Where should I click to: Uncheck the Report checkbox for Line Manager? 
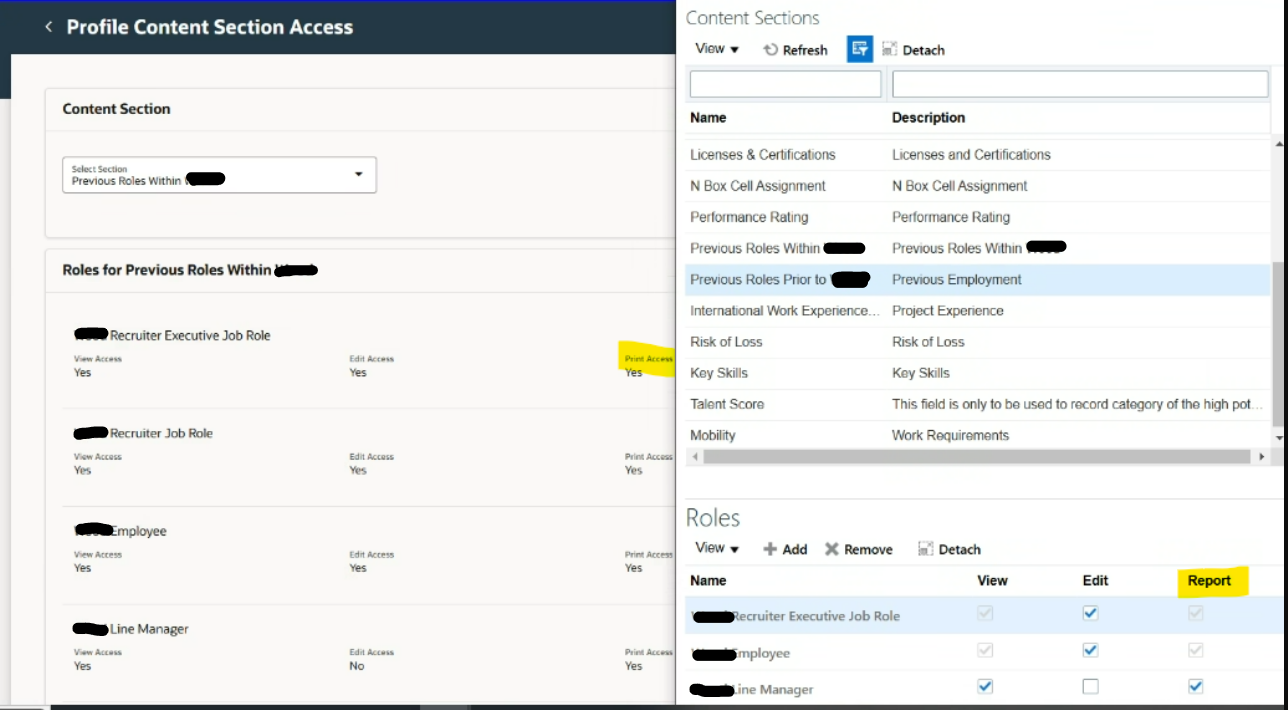(1195, 687)
